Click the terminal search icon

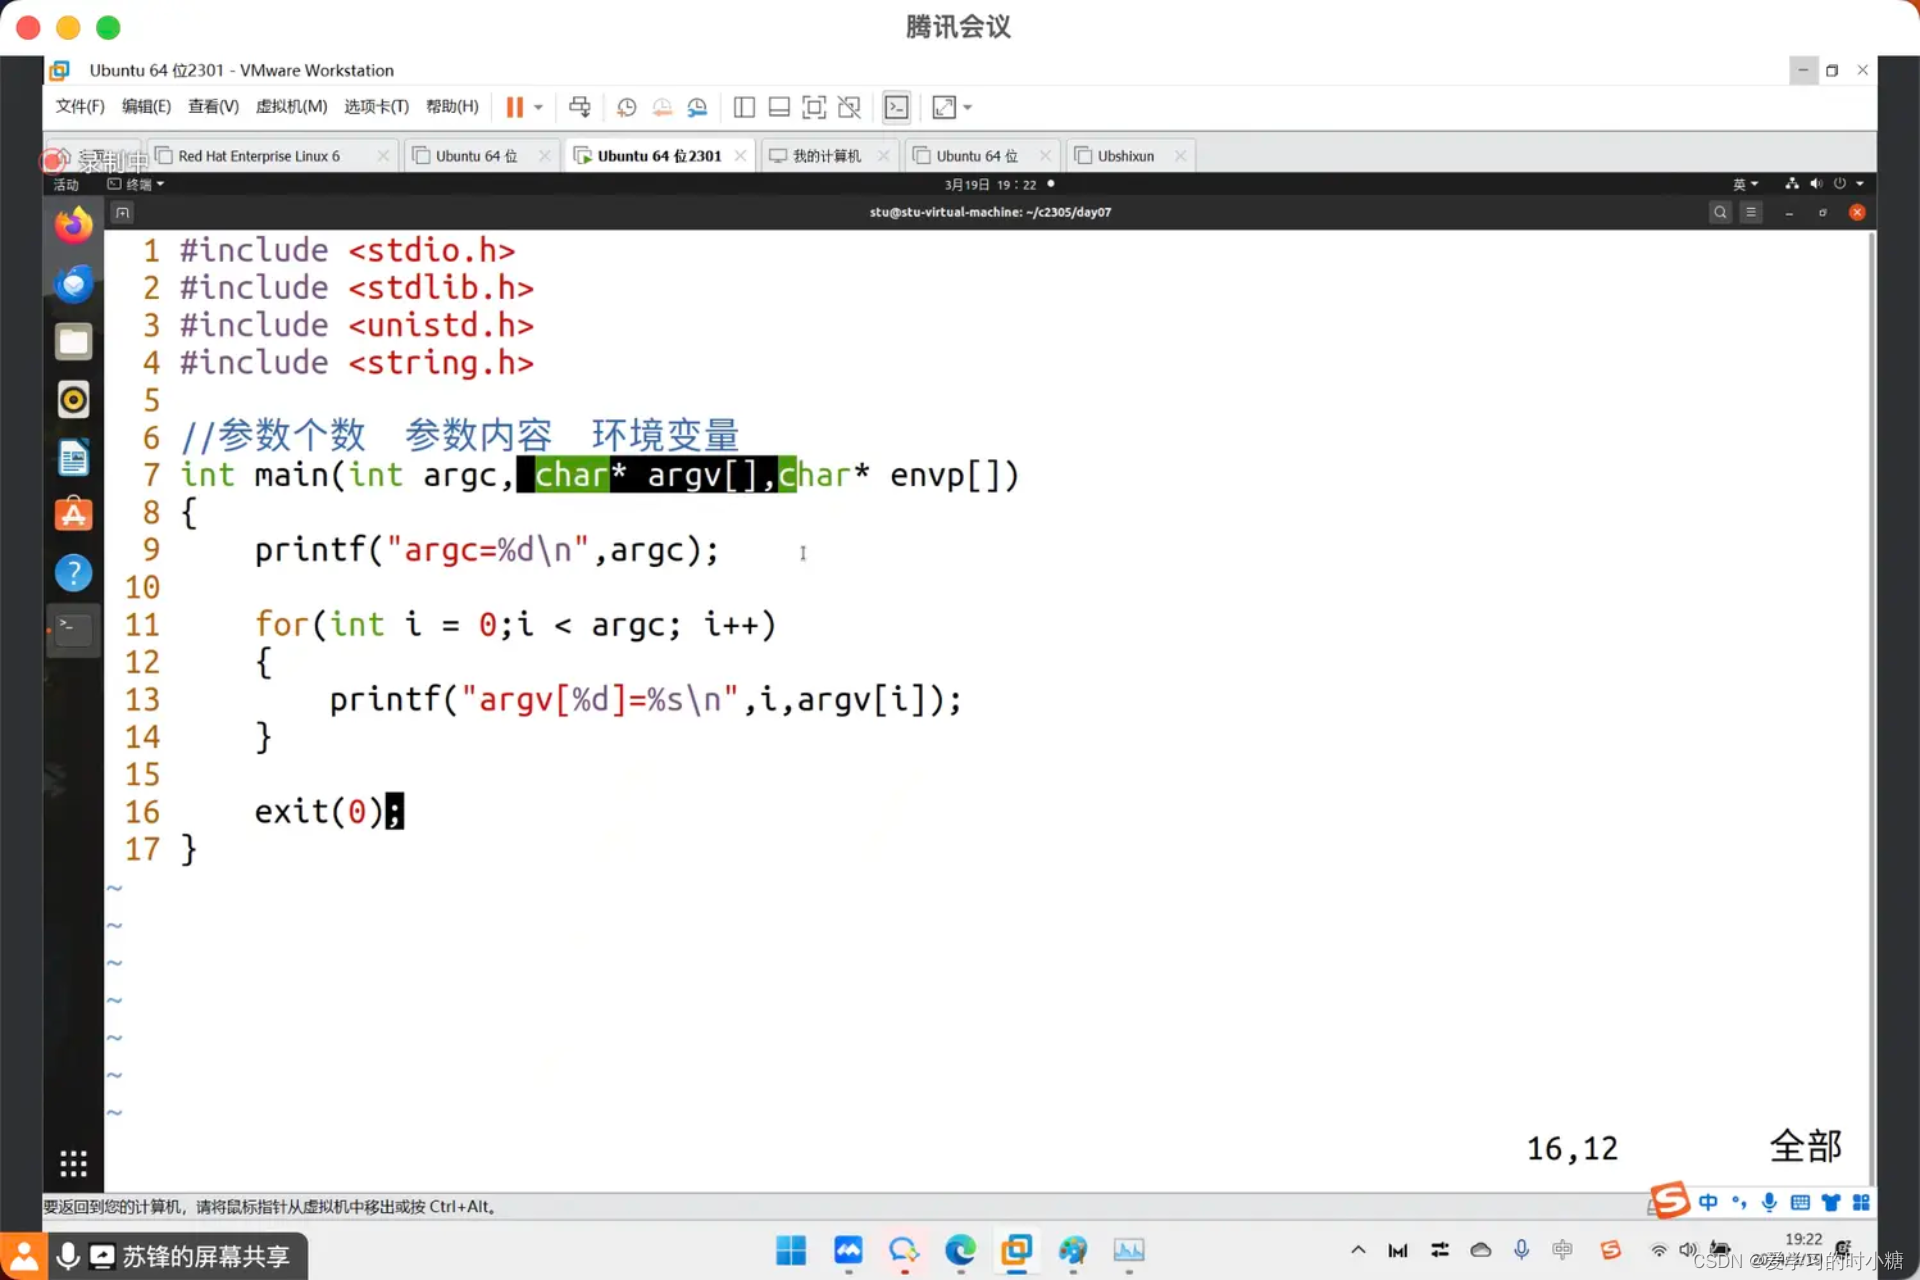click(x=1720, y=212)
